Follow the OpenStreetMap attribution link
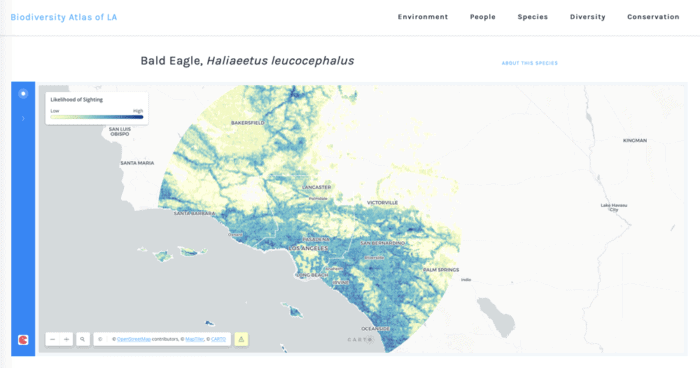This screenshot has height=368, width=700. (133, 339)
